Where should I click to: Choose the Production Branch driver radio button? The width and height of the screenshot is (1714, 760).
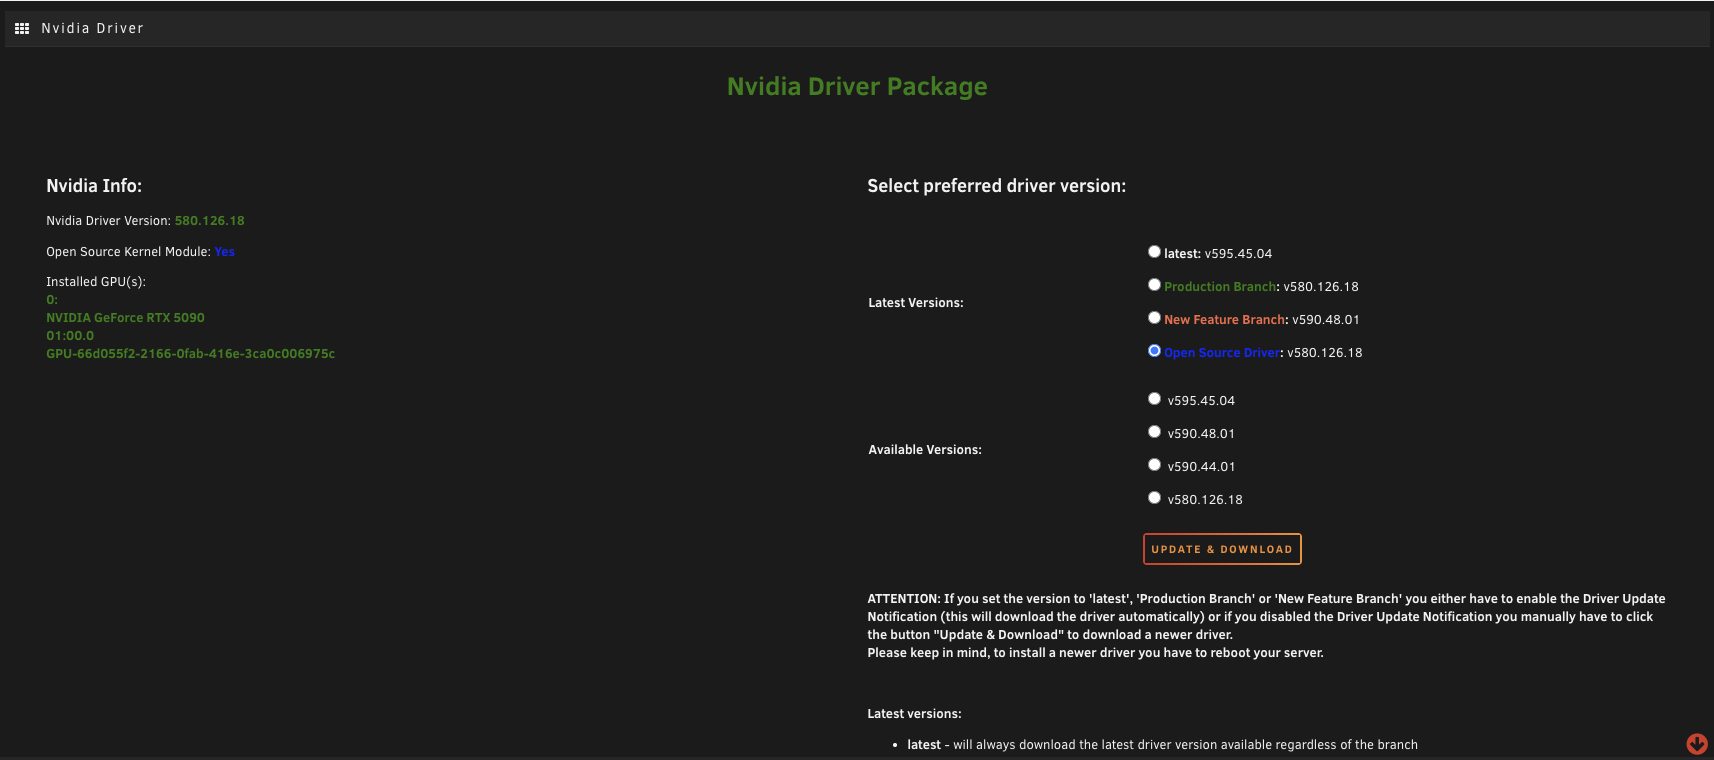1154,285
